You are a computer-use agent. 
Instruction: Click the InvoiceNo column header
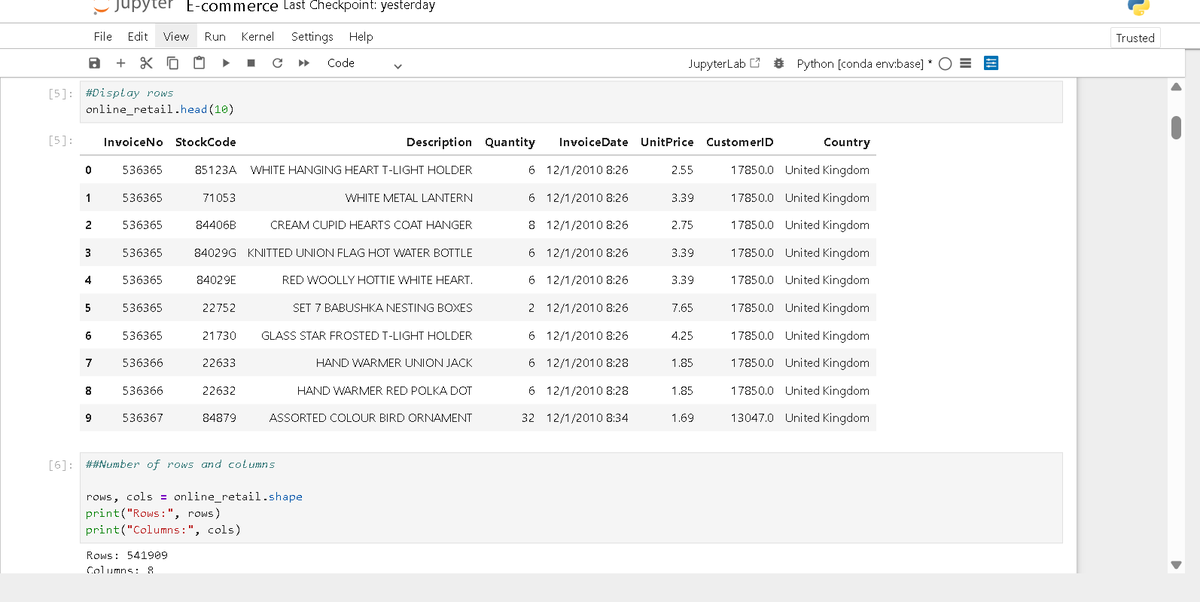tap(133, 142)
